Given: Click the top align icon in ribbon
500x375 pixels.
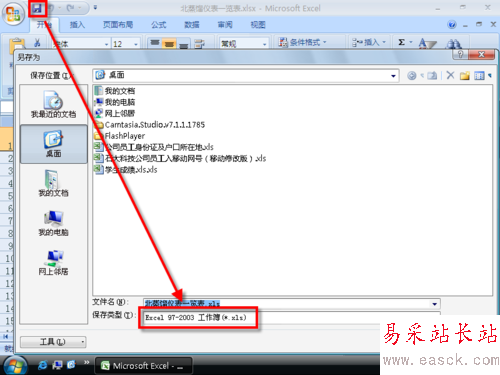Looking at the screenshot, I should (x=155, y=43).
